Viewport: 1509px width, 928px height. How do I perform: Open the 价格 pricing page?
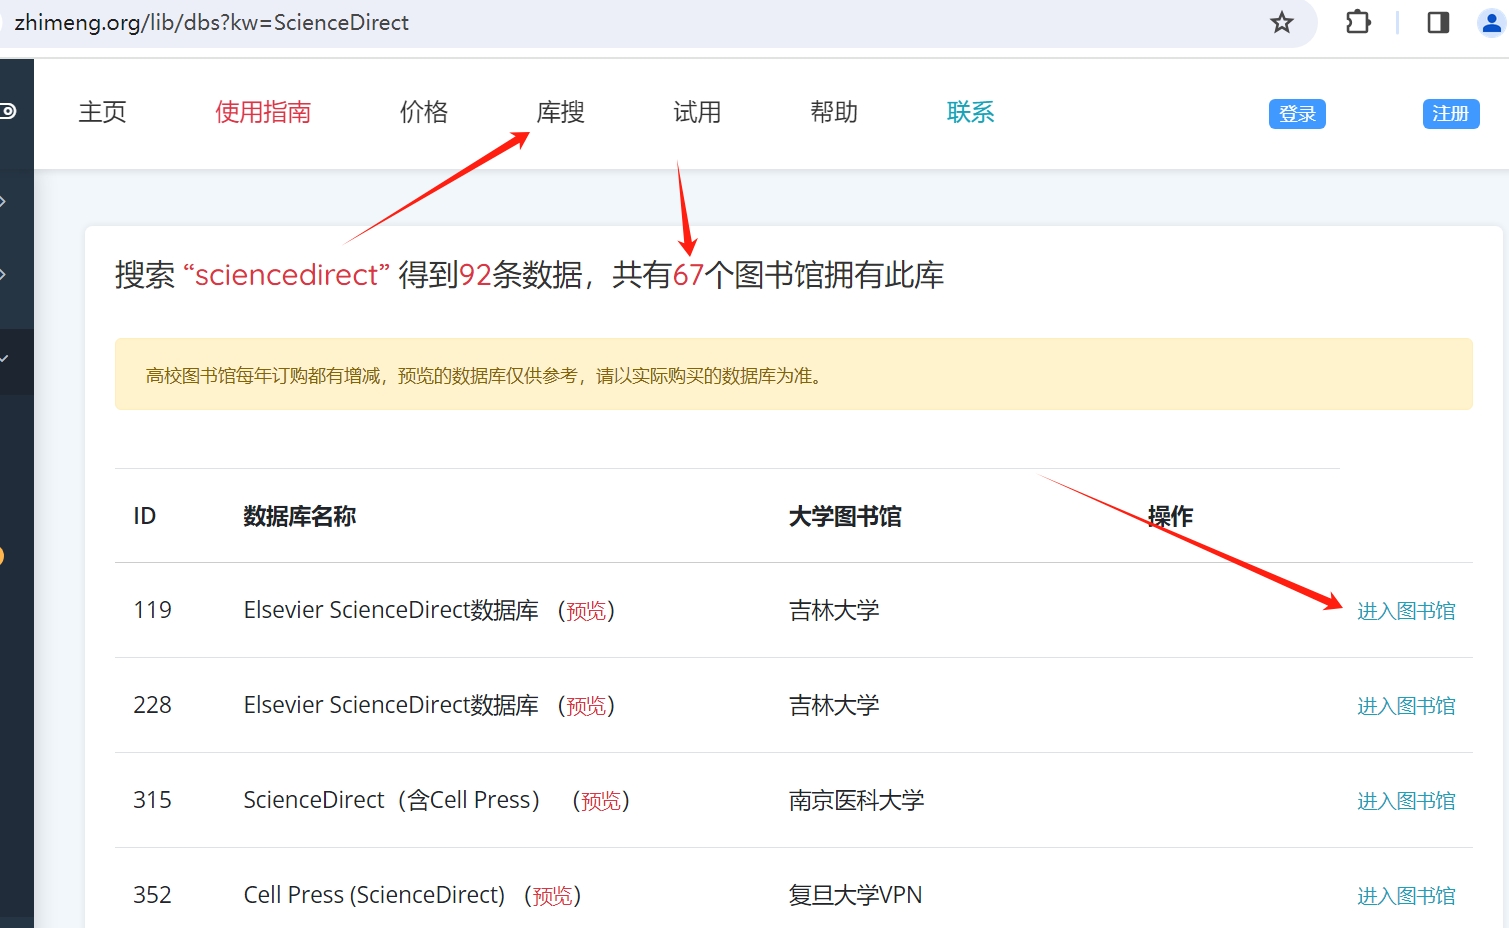(x=424, y=112)
